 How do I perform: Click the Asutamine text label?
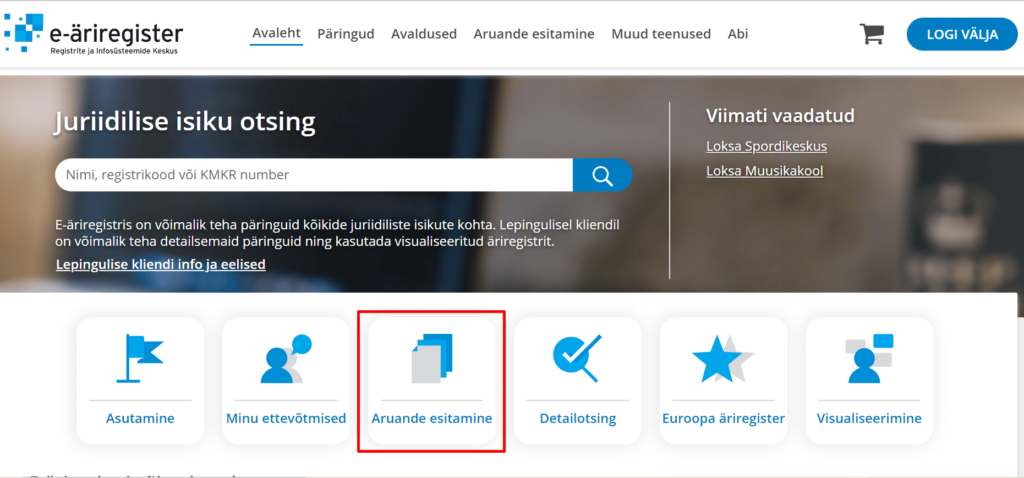pos(140,419)
